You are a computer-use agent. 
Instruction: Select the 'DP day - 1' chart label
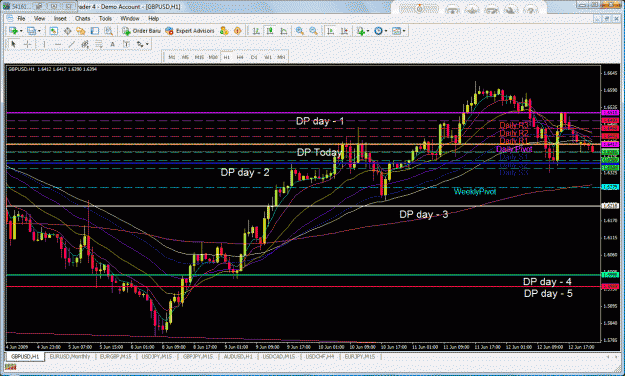320,121
